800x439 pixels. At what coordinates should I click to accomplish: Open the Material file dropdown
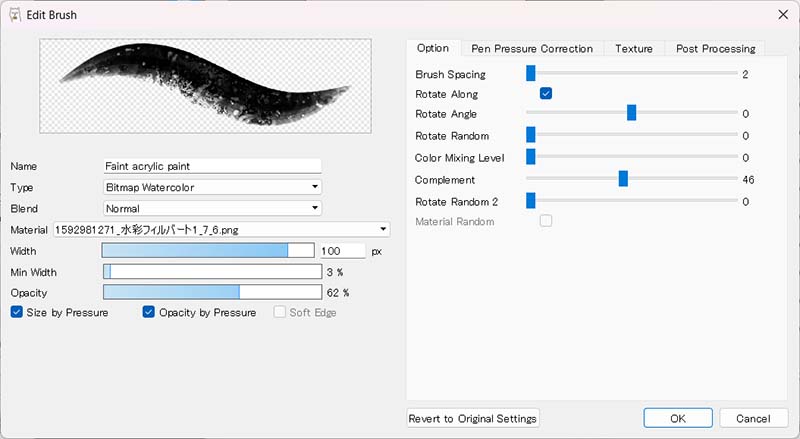(221, 229)
